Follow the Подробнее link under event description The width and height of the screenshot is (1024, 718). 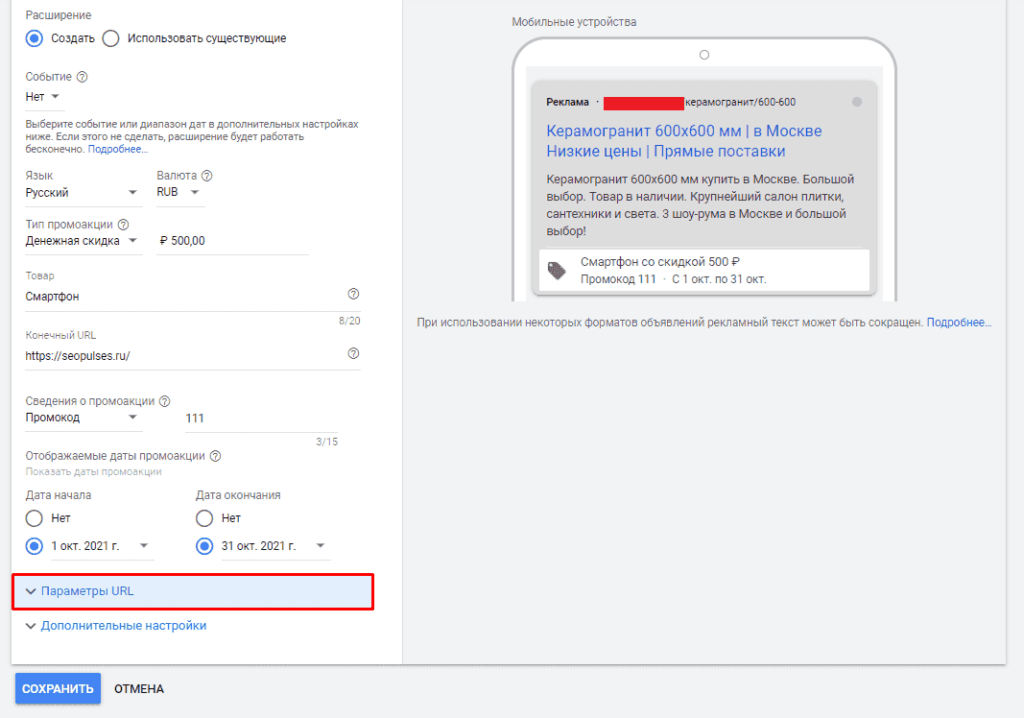118,149
